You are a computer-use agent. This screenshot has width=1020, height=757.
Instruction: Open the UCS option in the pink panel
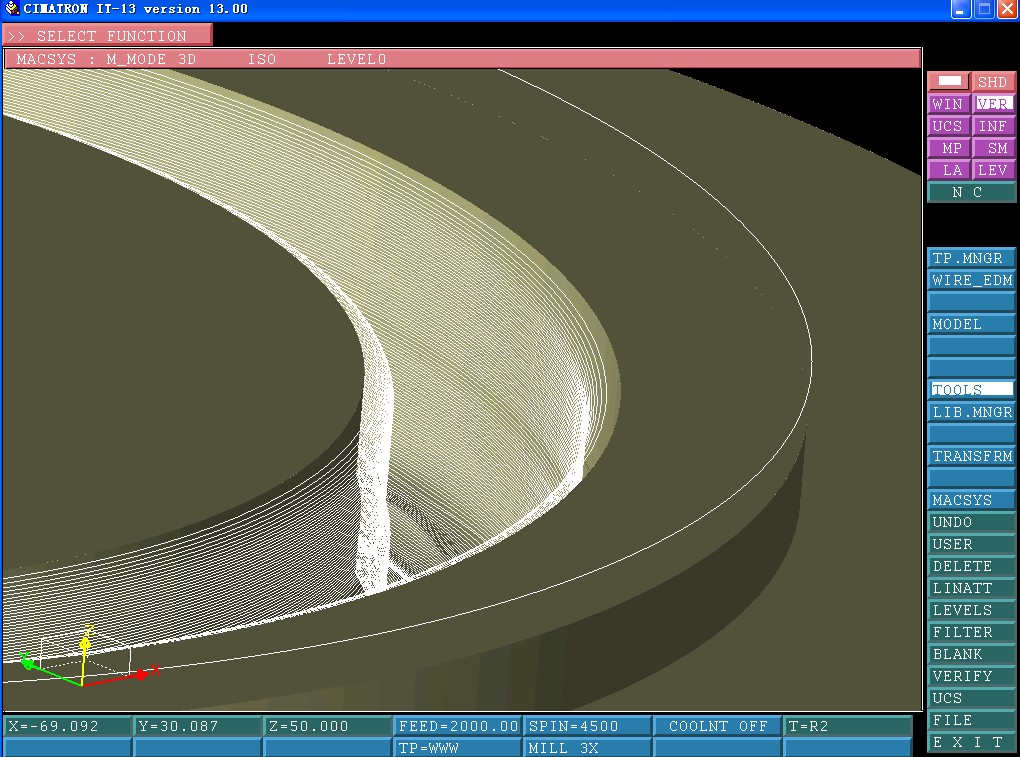coord(948,126)
